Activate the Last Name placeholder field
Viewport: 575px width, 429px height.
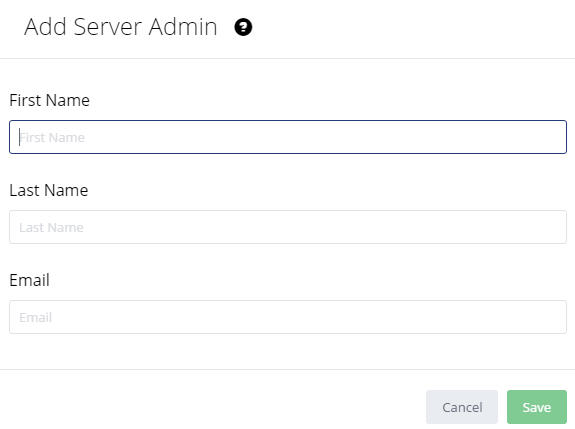click(x=288, y=227)
